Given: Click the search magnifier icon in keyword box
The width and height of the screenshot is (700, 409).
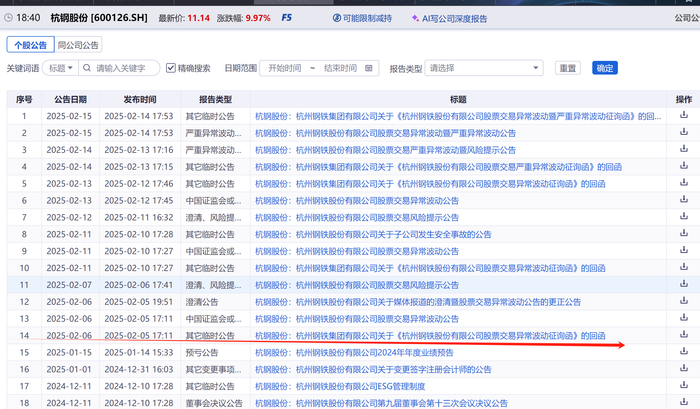Looking at the screenshot, I should (87, 68).
